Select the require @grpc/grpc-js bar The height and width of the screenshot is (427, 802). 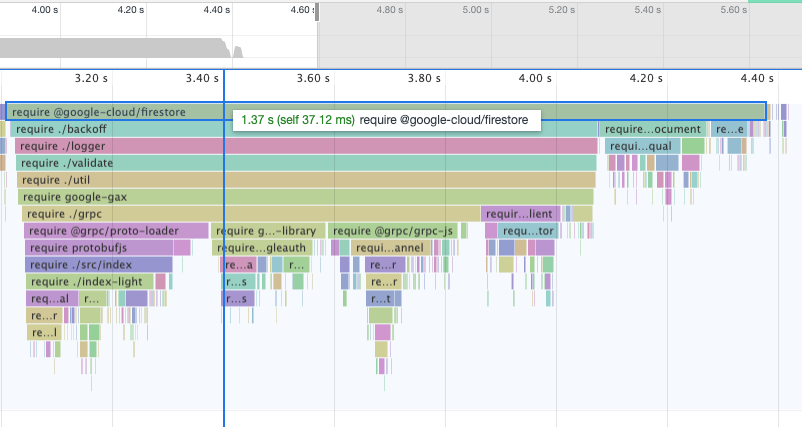pyautogui.click(x=393, y=231)
